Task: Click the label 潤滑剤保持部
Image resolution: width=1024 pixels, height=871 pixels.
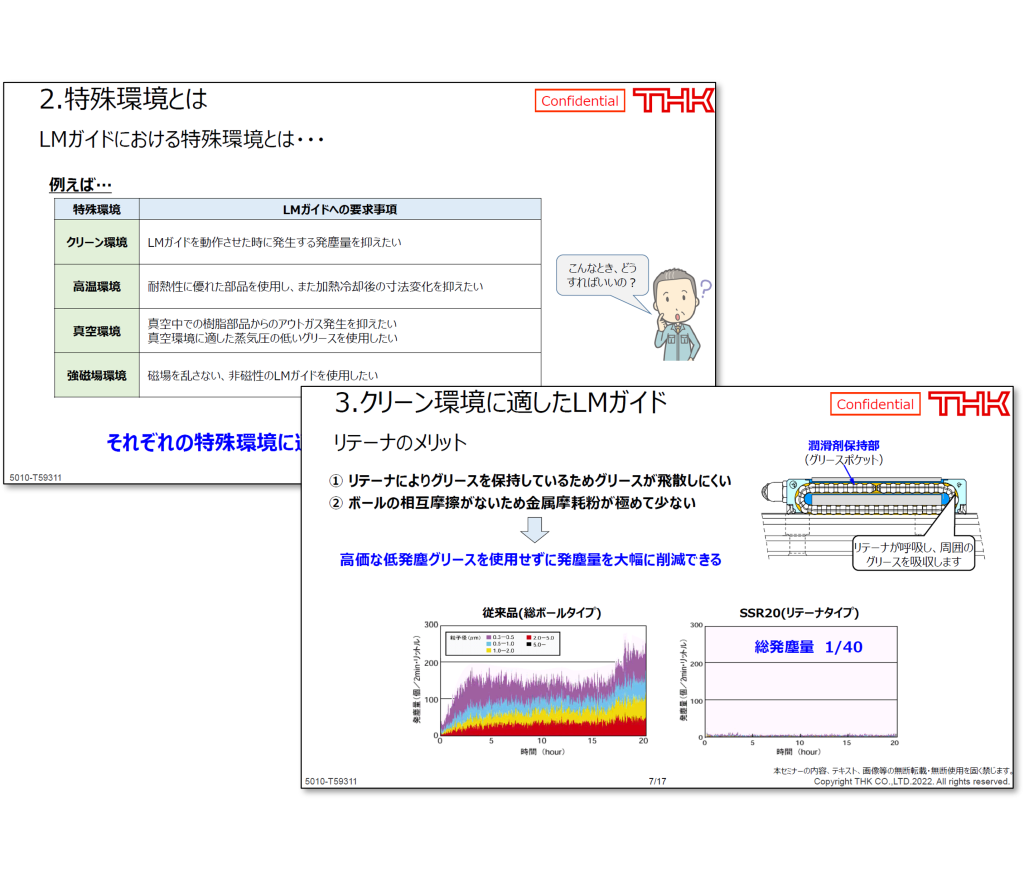Action: coord(843,445)
